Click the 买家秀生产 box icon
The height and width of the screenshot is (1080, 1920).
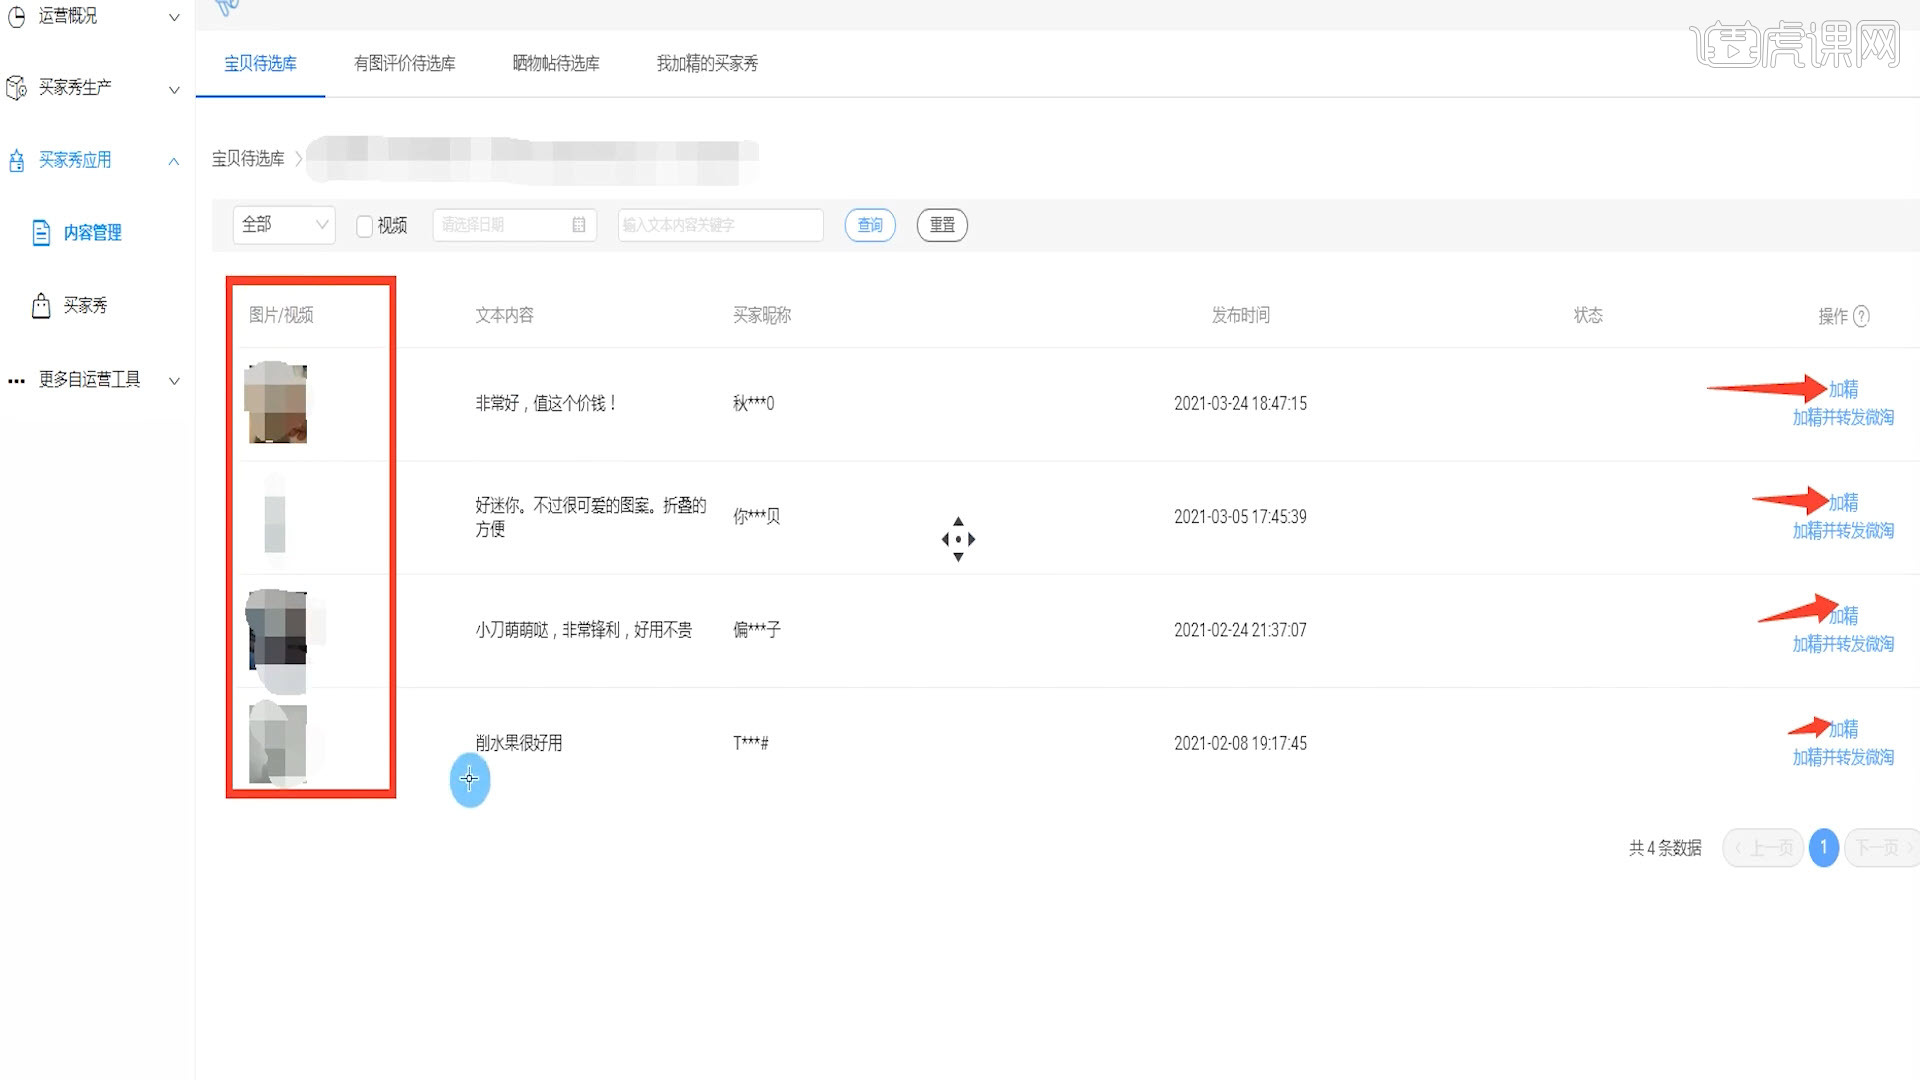click(x=16, y=88)
